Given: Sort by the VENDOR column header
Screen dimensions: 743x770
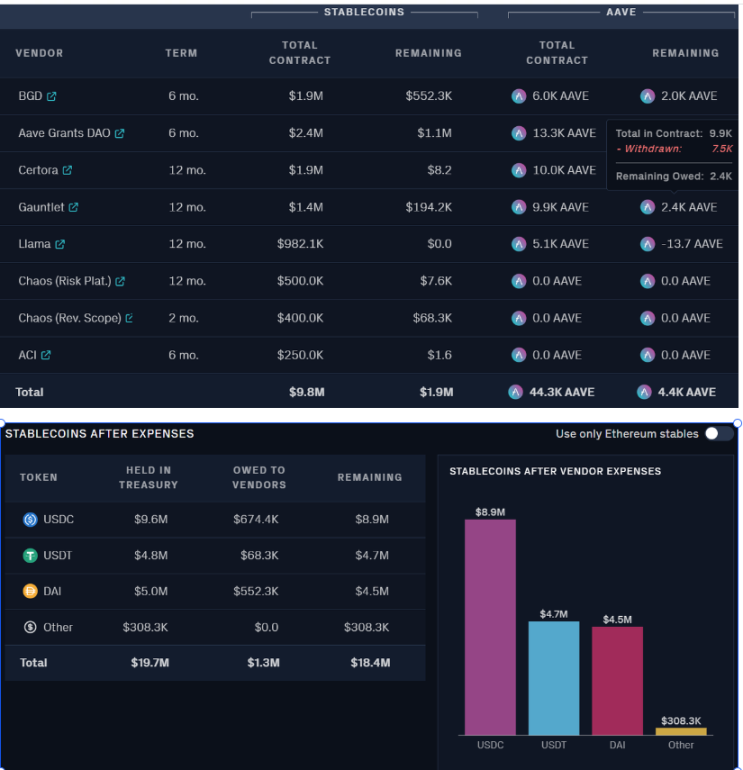Looking at the screenshot, I should [39, 53].
